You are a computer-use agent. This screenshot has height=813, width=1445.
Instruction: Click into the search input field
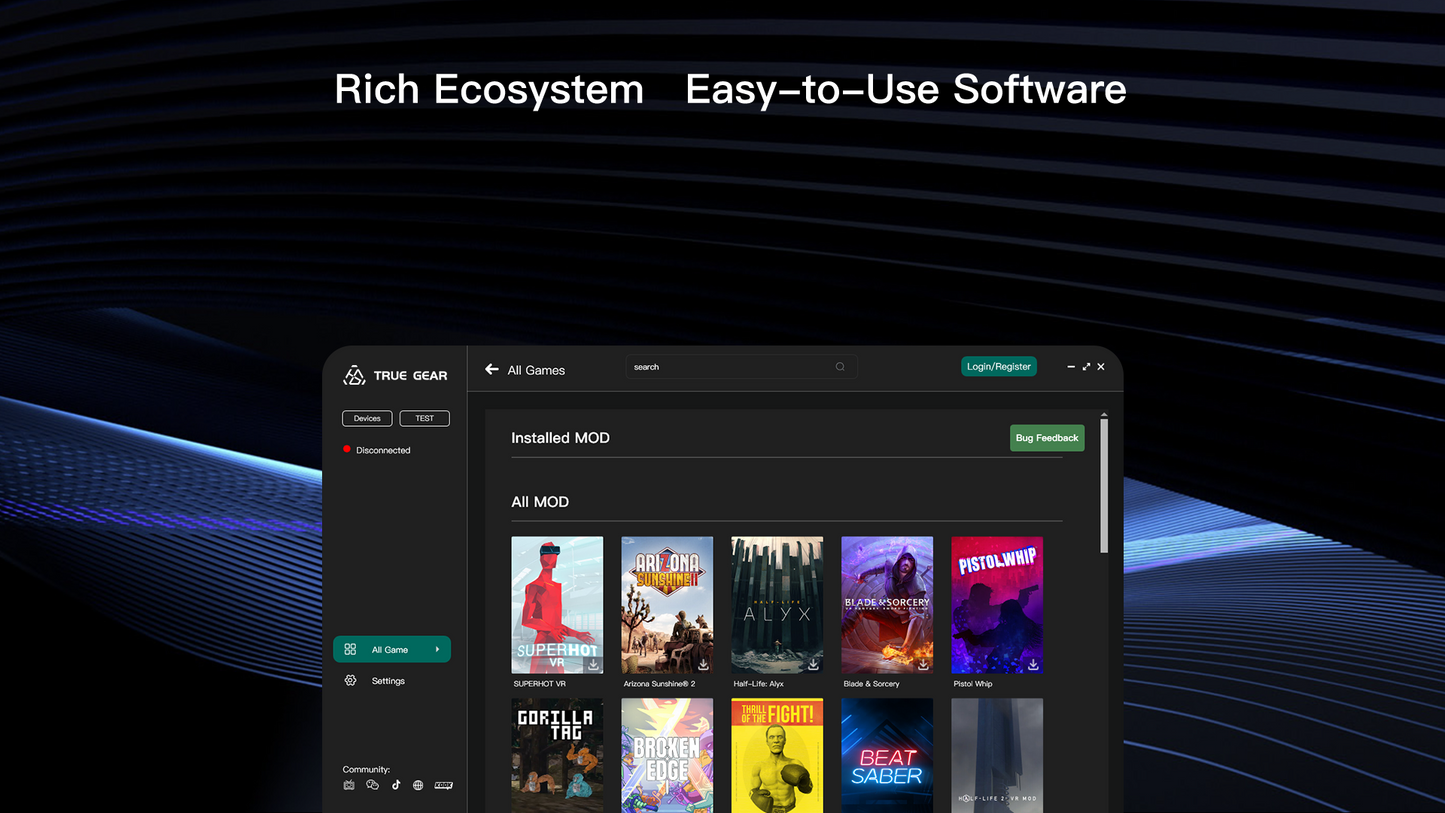coord(730,367)
